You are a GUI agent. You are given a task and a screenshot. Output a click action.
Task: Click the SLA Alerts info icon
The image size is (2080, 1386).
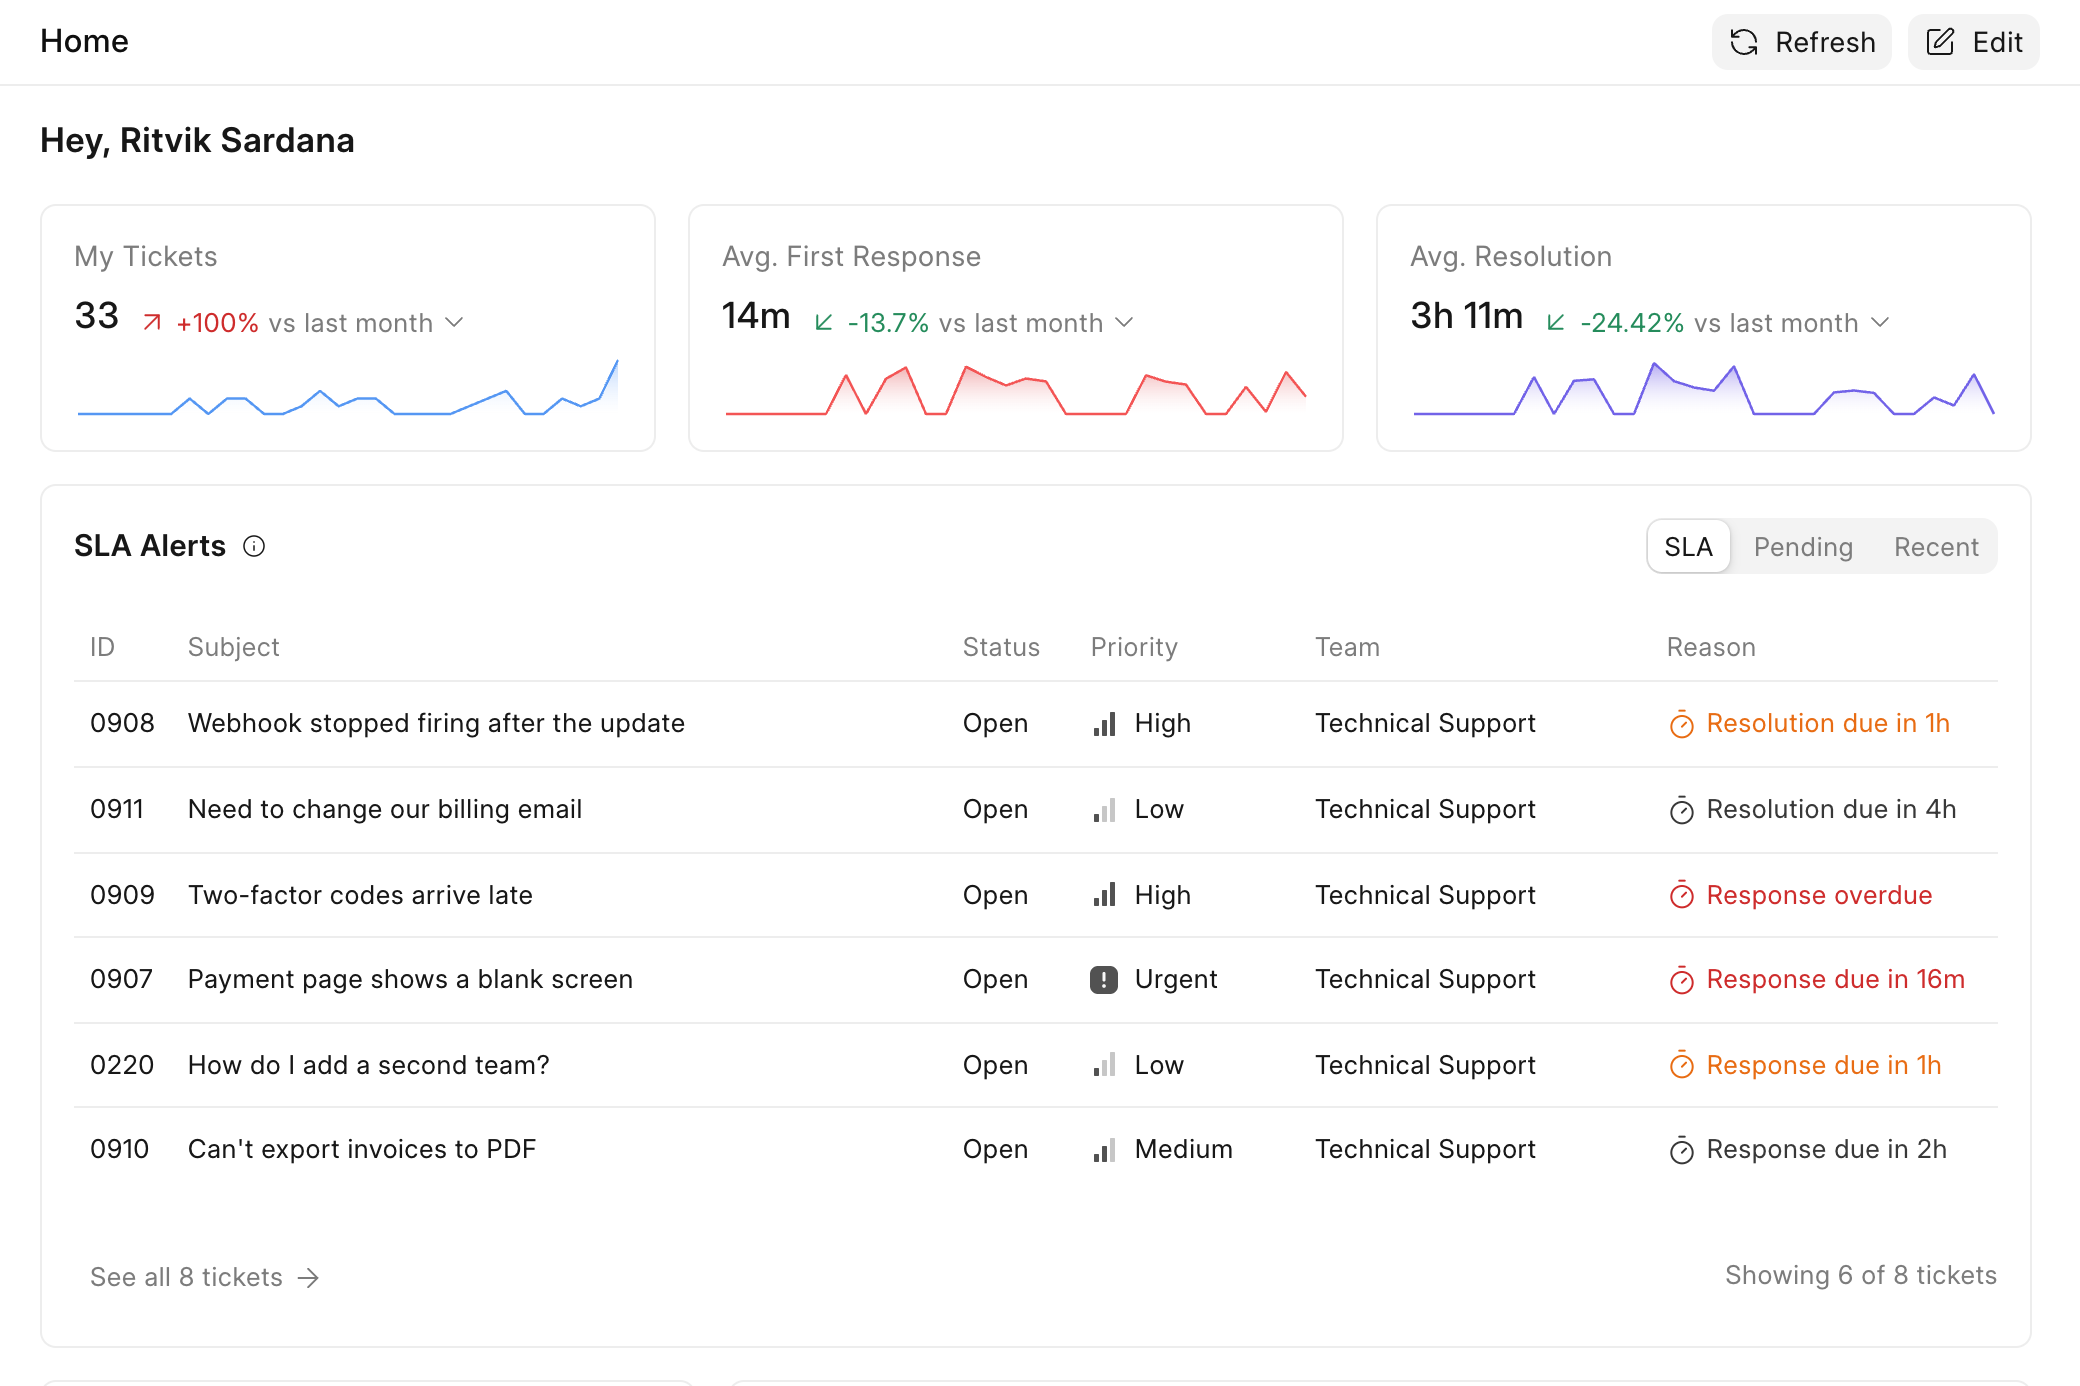click(x=254, y=546)
